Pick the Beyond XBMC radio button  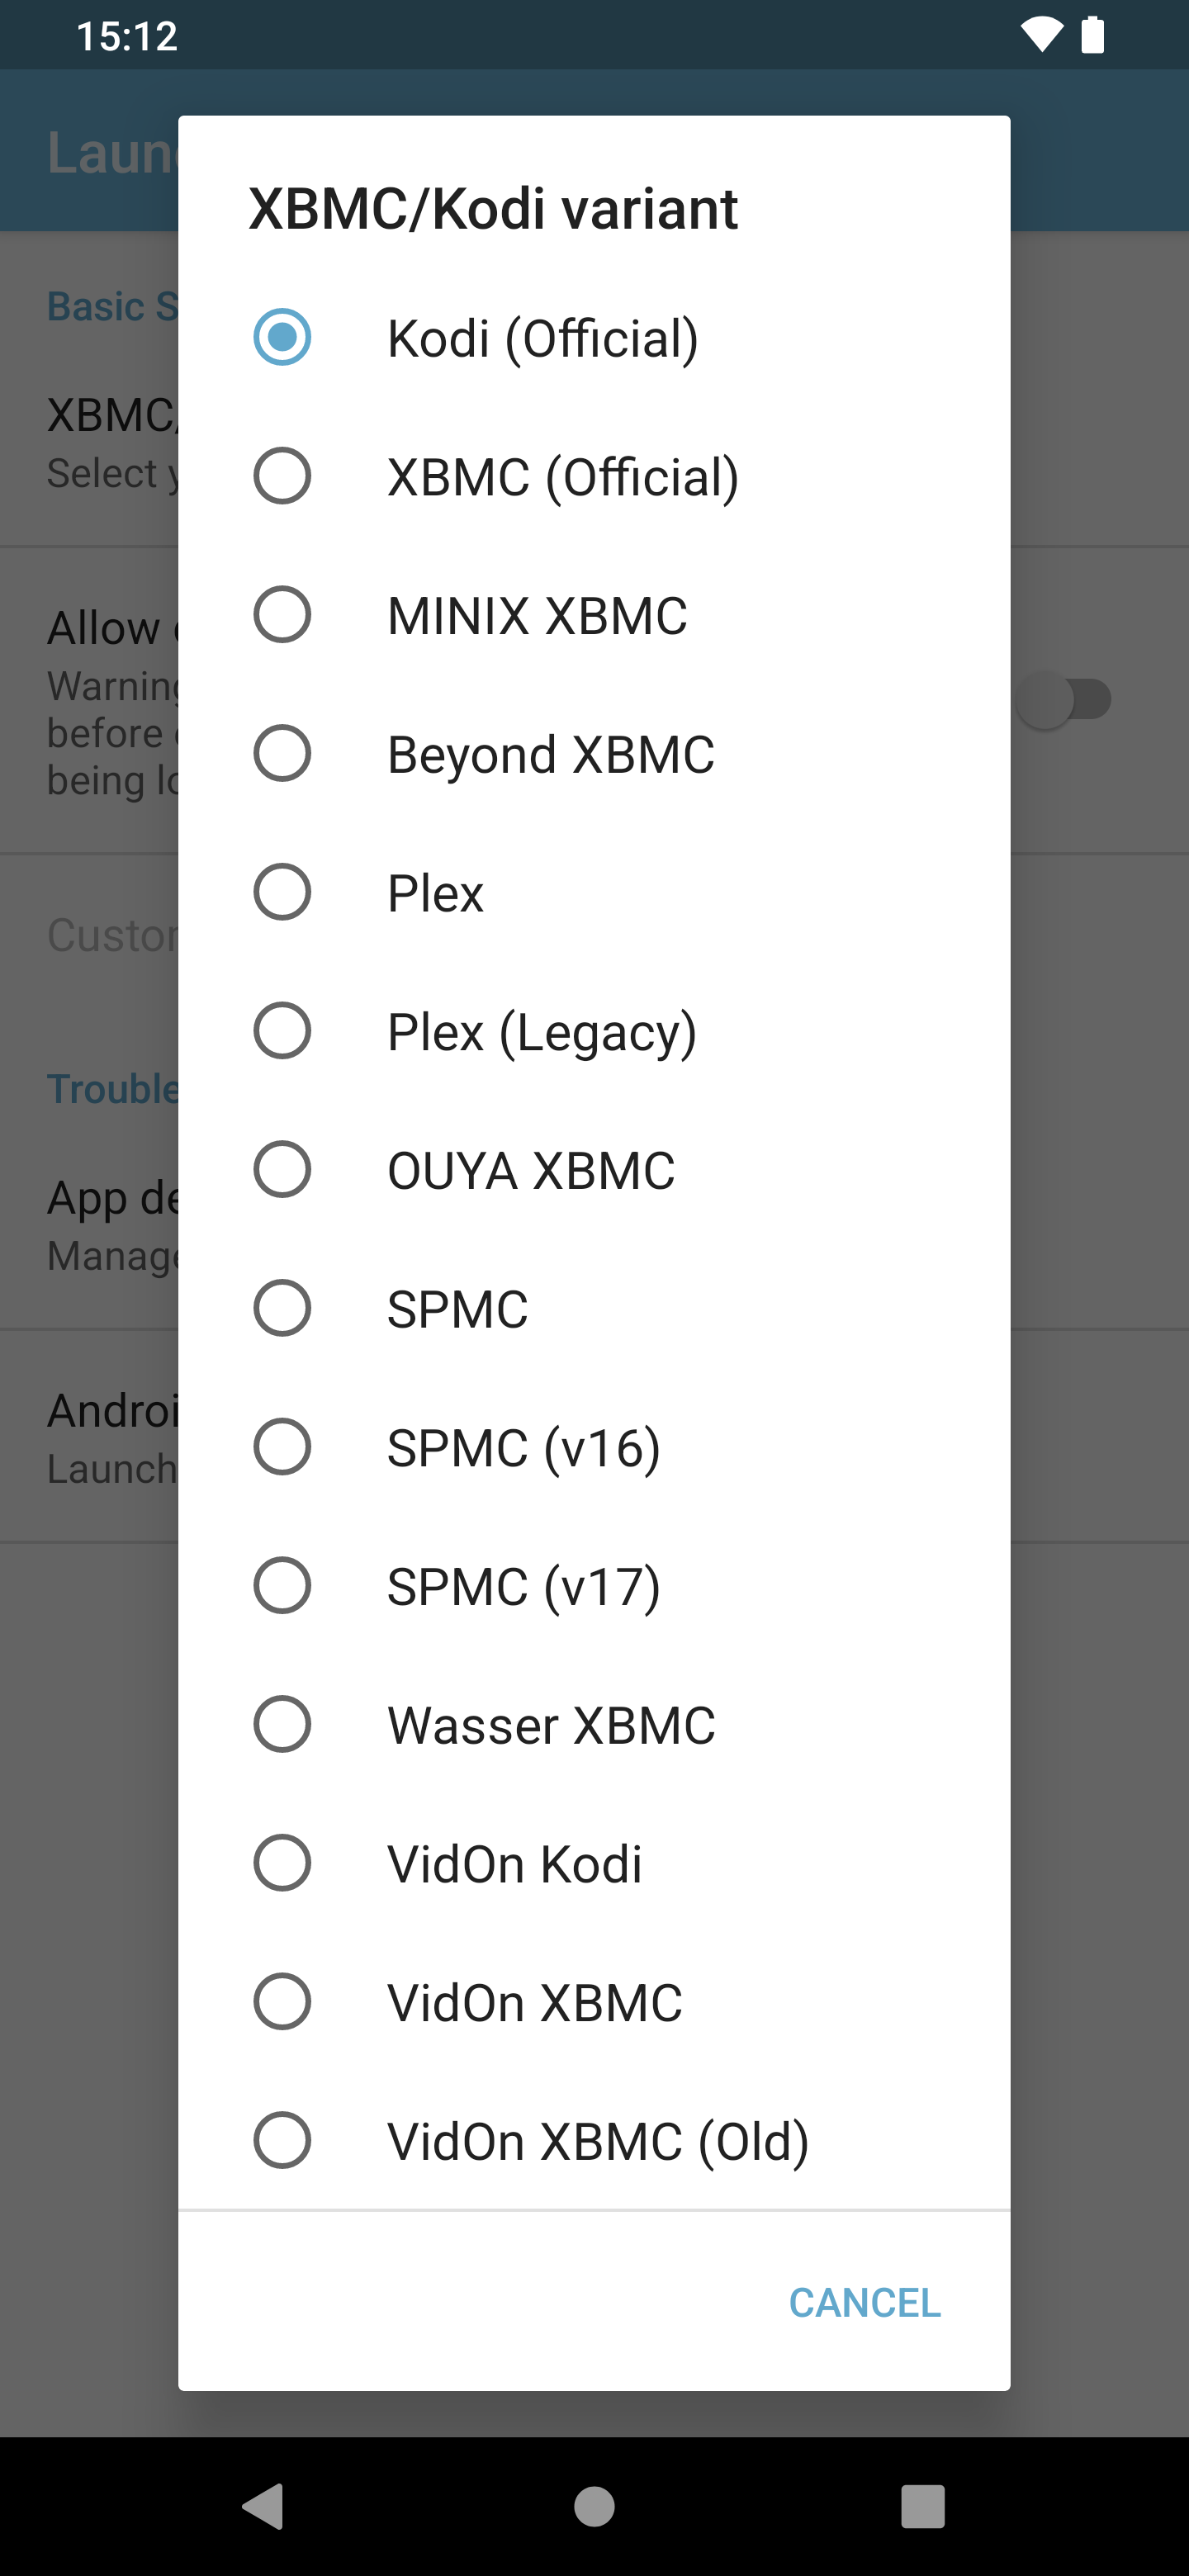coord(282,753)
